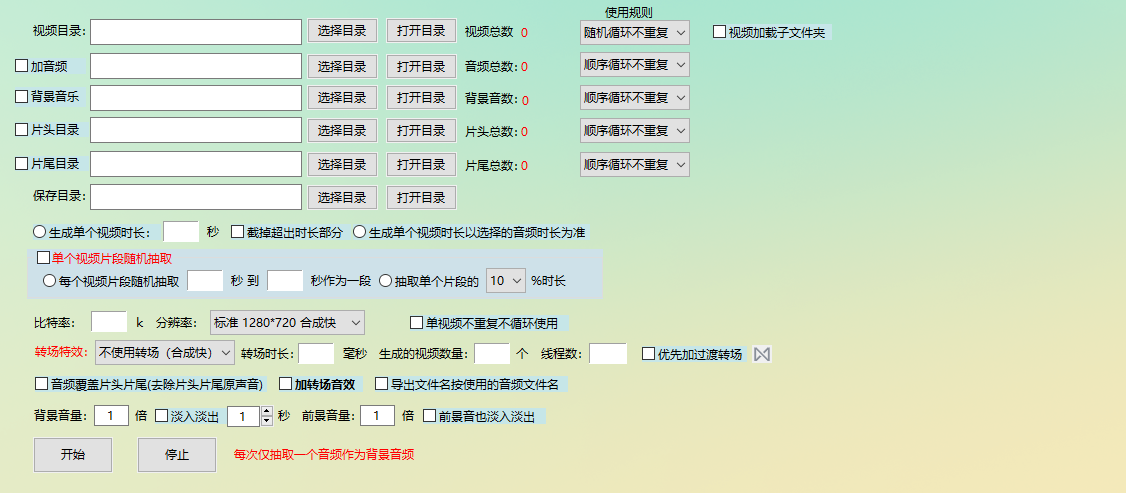
Task: Focus the 视频目录 path field
Action: (x=195, y=32)
